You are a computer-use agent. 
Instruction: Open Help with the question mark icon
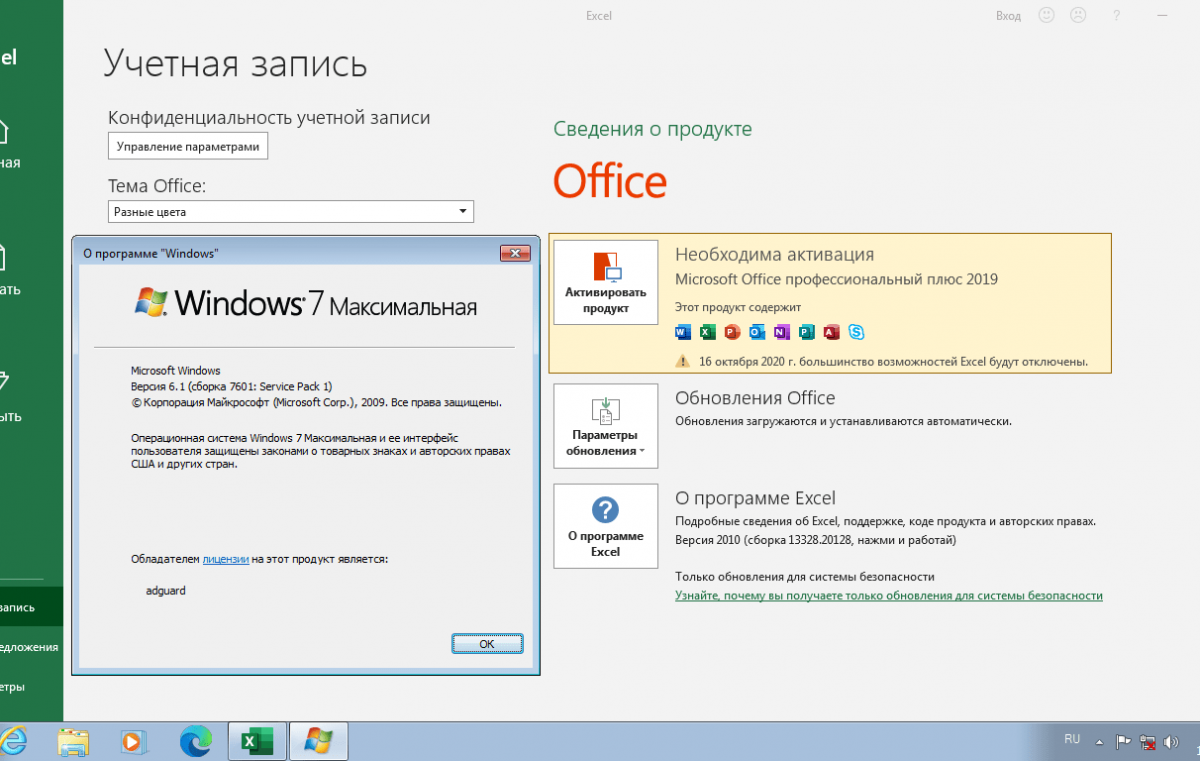(1116, 15)
